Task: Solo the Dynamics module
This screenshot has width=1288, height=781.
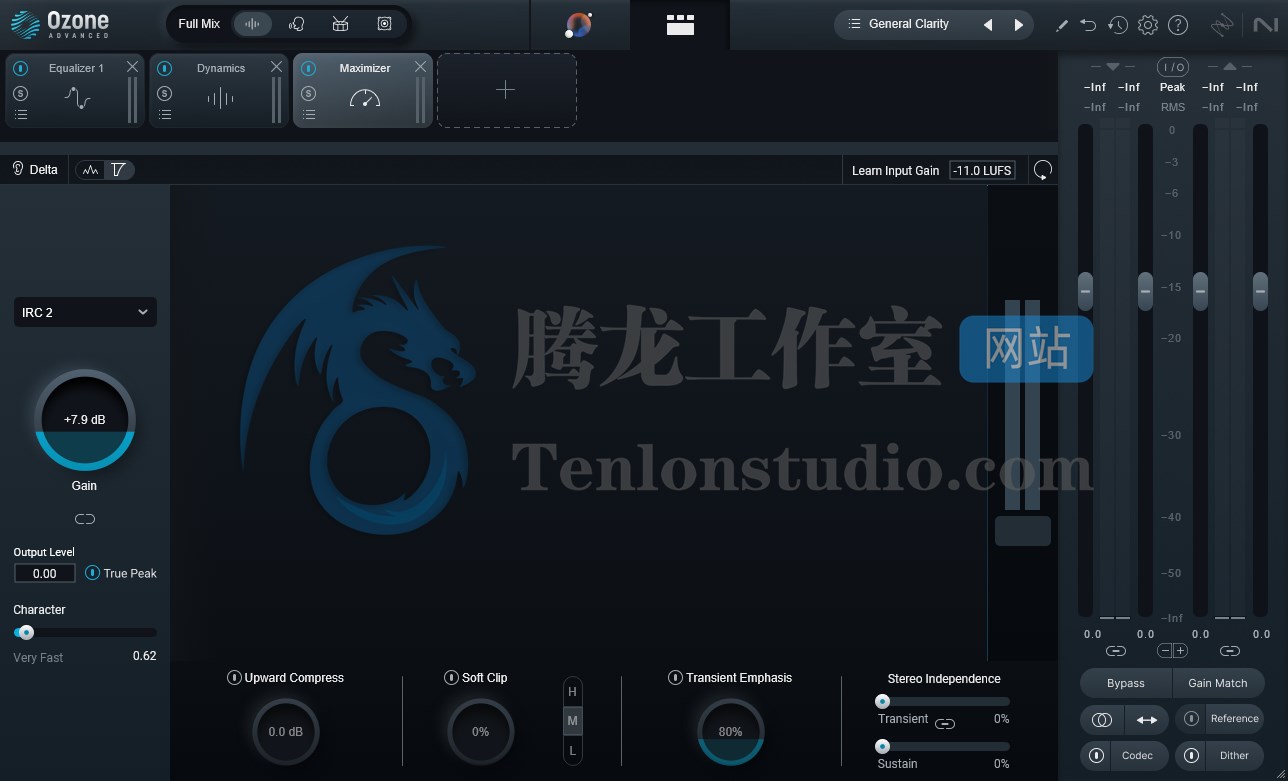Action: pos(165,93)
